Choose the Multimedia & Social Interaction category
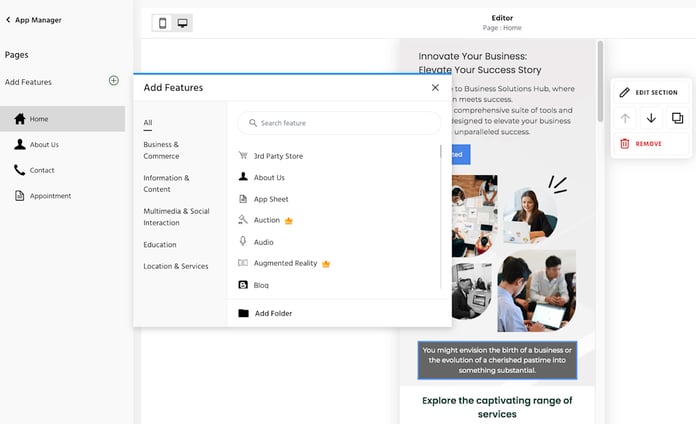This screenshot has width=696, height=424. (x=176, y=216)
